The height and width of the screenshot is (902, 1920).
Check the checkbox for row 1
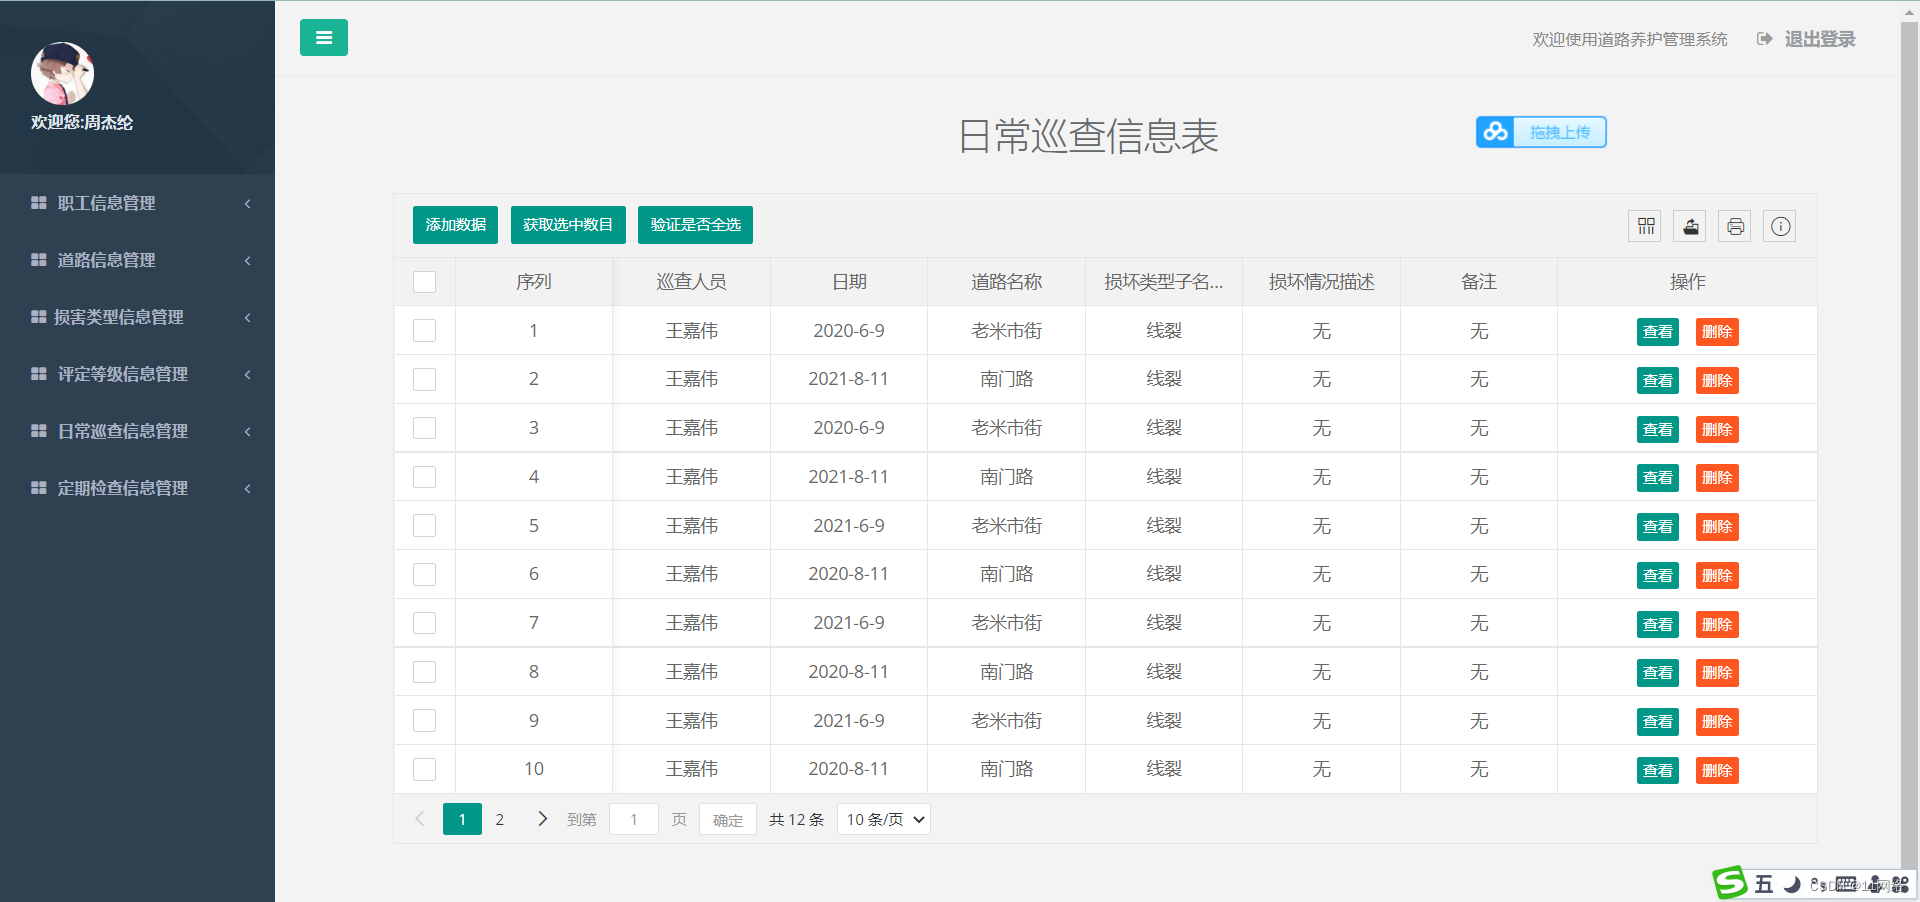pyautogui.click(x=425, y=331)
